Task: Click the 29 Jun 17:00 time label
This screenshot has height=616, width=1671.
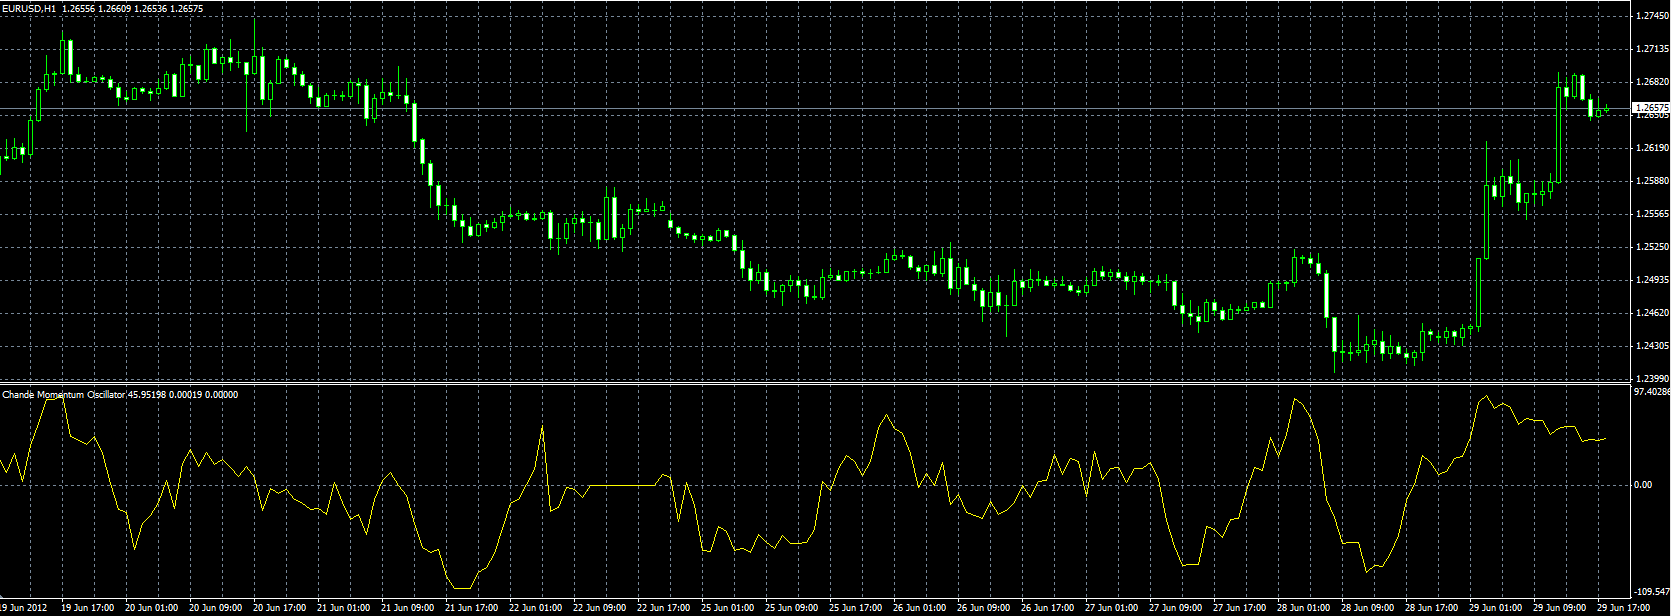Action: click(1625, 607)
